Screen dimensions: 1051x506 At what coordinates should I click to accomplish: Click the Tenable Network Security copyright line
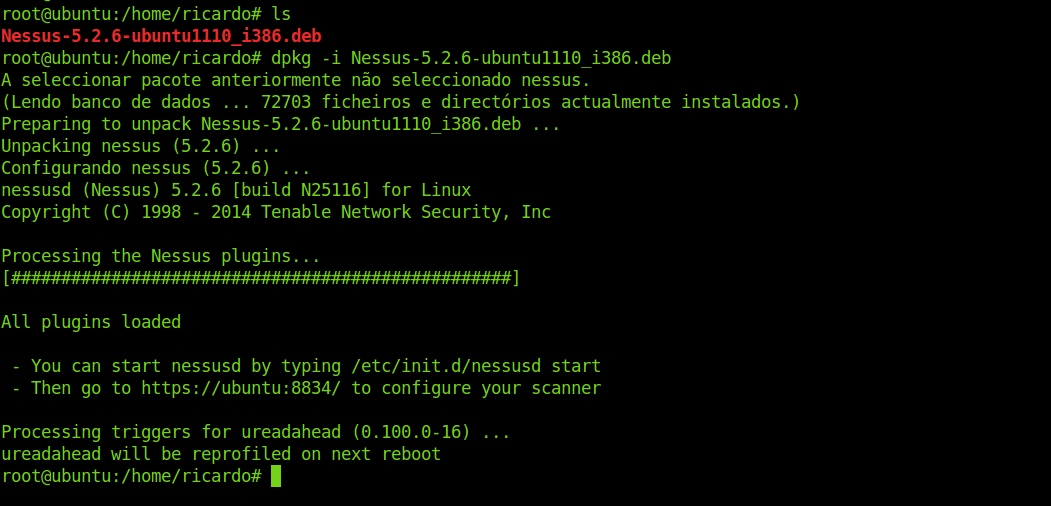(x=276, y=212)
